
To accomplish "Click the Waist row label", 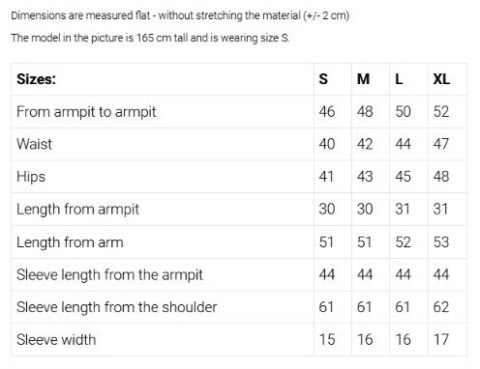I will pyautogui.click(x=34, y=144).
